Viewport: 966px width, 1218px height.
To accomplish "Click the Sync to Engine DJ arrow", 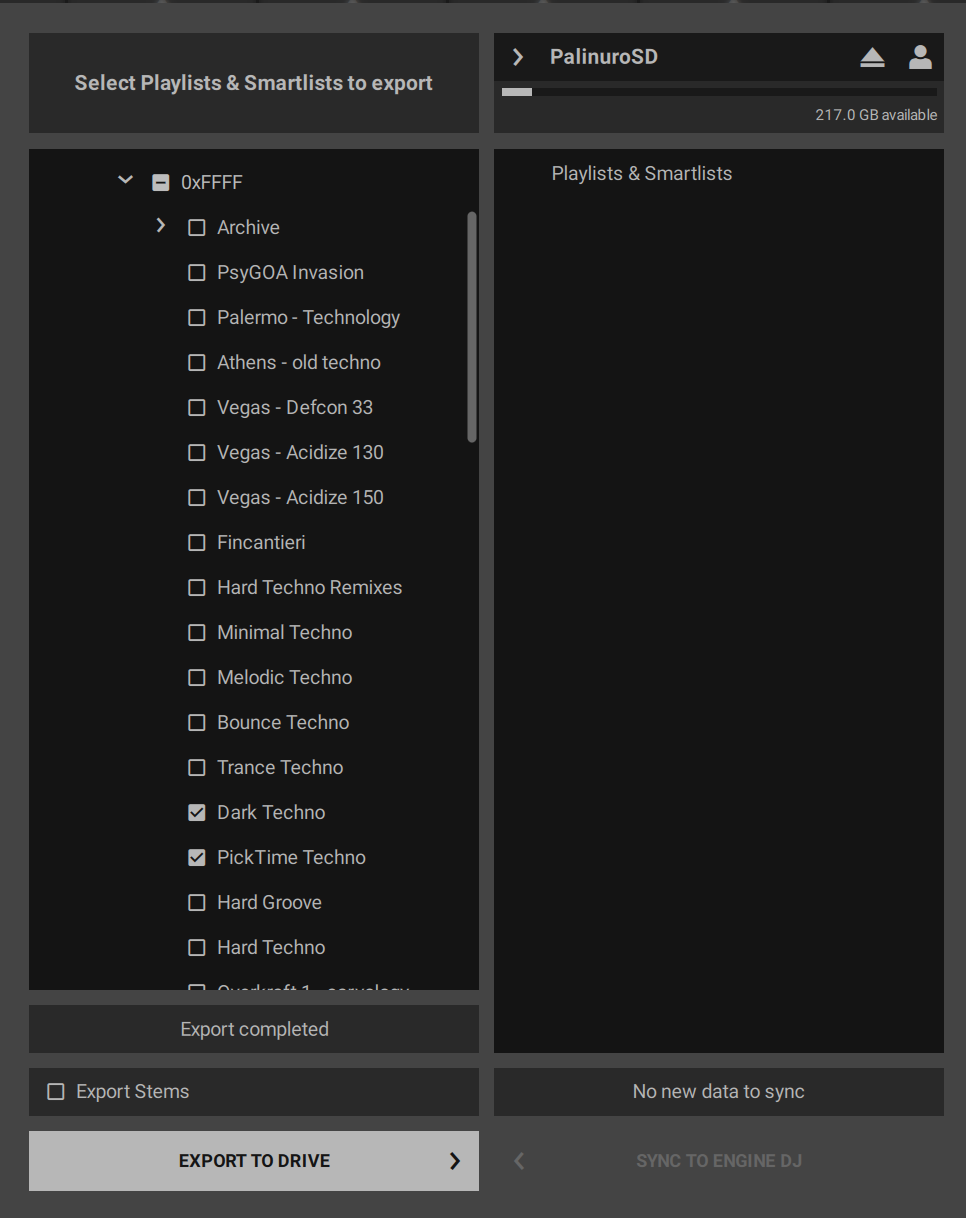I will [x=519, y=1161].
